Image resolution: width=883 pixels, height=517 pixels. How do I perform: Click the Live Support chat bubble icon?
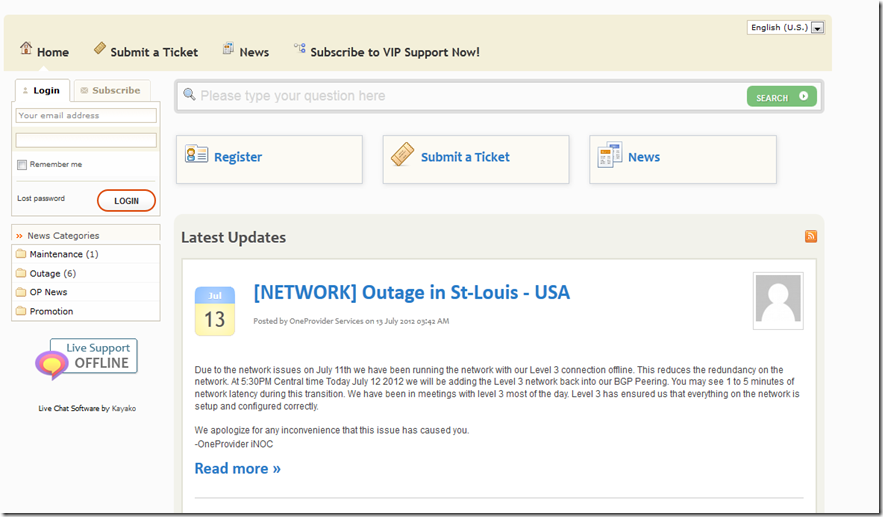click(x=52, y=365)
